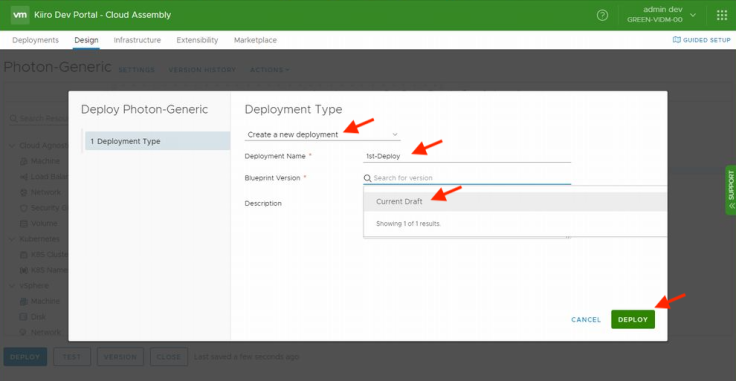The height and width of the screenshot is (381, 736).
Task: Select Current Draft blueprint version
Action: [515, 202]
